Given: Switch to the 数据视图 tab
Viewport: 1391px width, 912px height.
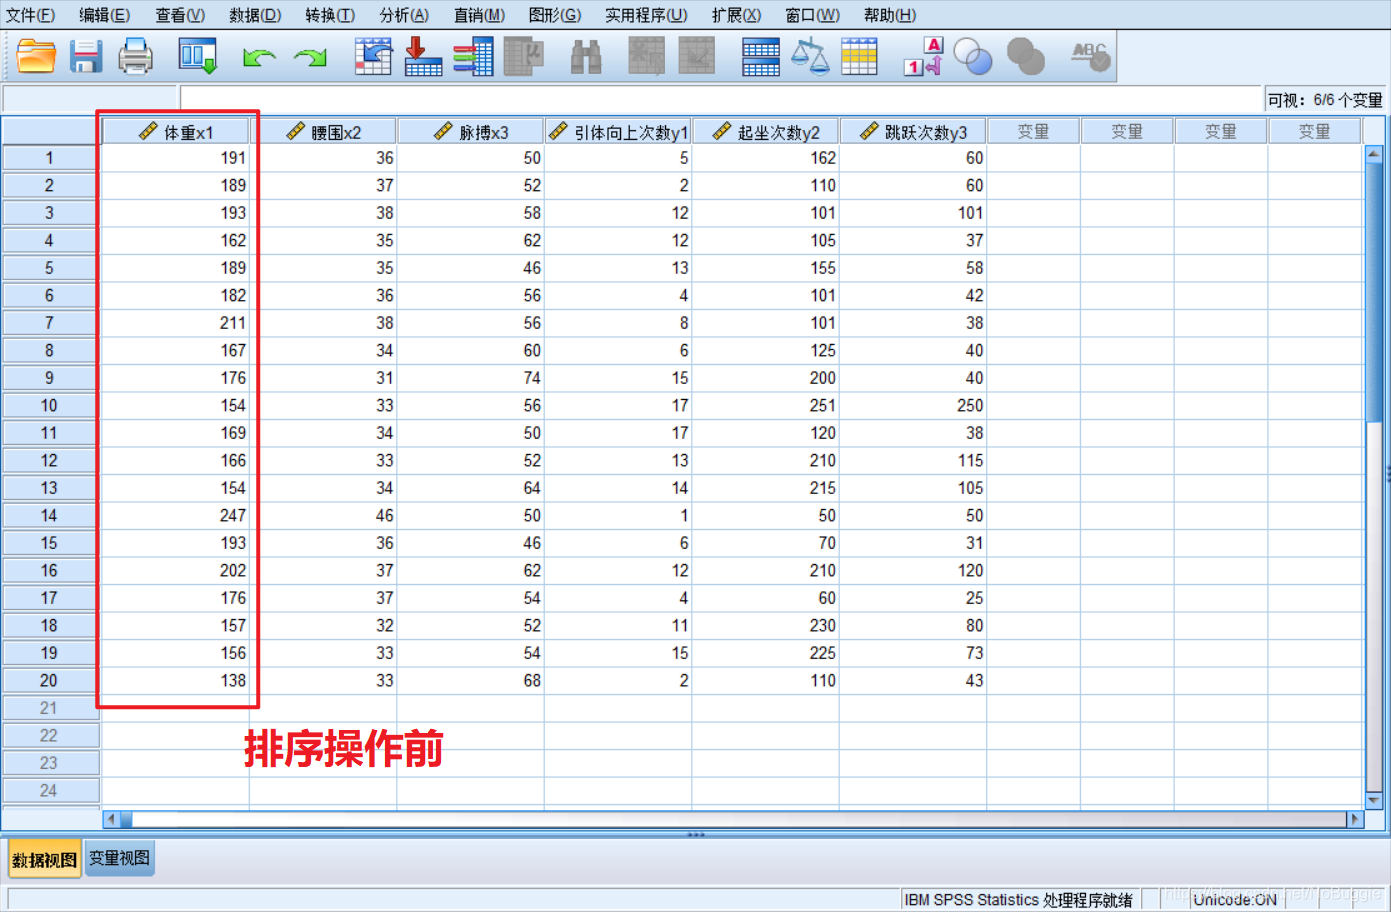Looking at the screenshot, I should (45, 859).
